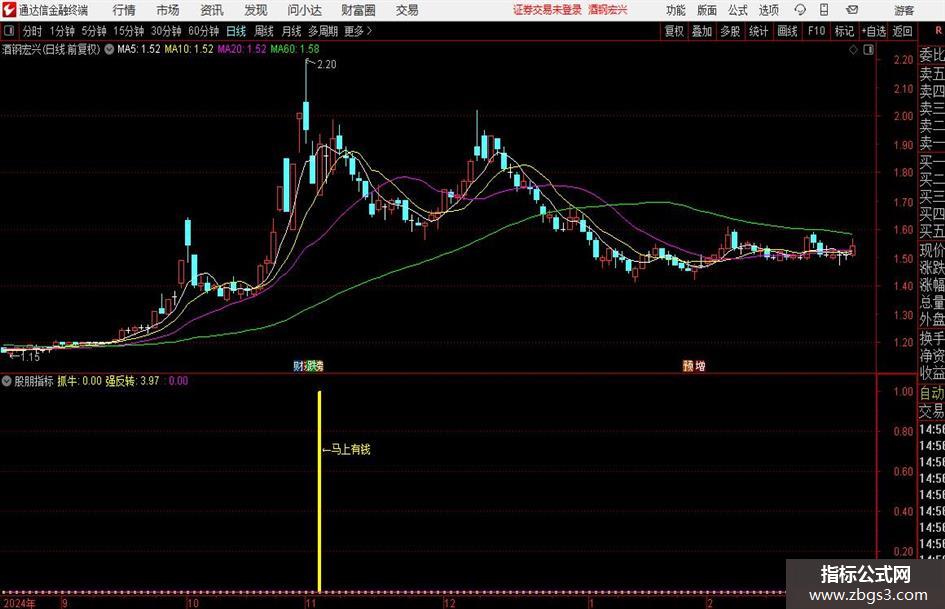Expand 更多 period options
945x609 pixels.
(x=358, y=31)
